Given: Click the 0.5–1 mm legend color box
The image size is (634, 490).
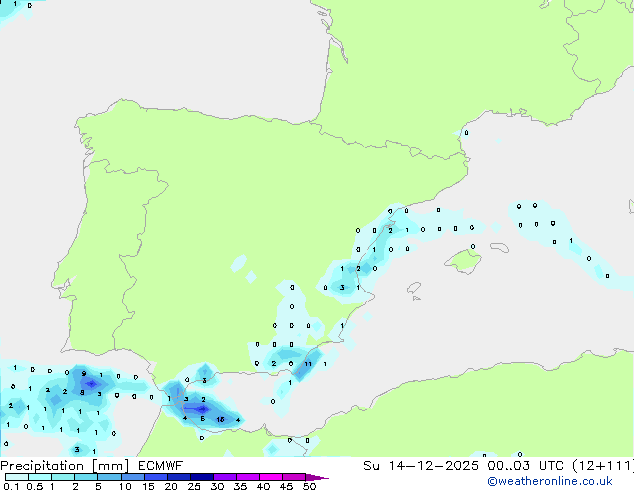Looking at the screenshot, I should point(40,477).
